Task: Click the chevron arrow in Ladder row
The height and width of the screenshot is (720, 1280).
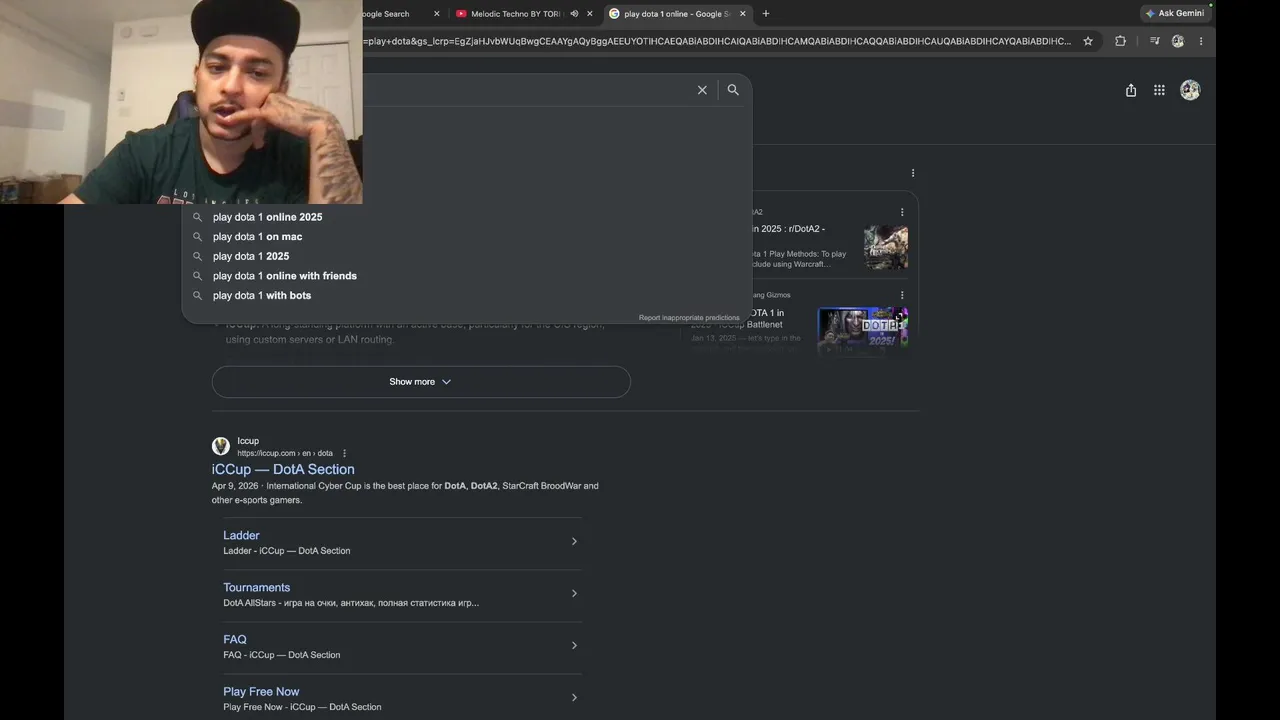Action: [574, 542]
